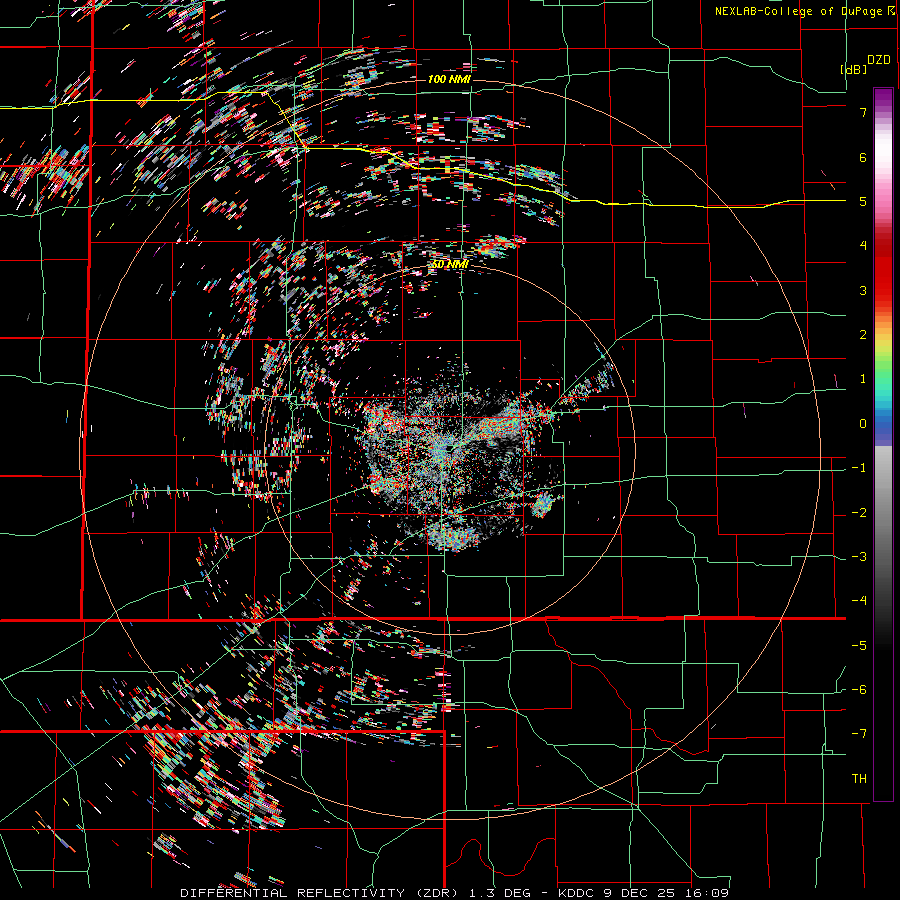Screen dimensions: 900x900
Task: Click the "6" value on the color scale
Action: pos(863,157)
